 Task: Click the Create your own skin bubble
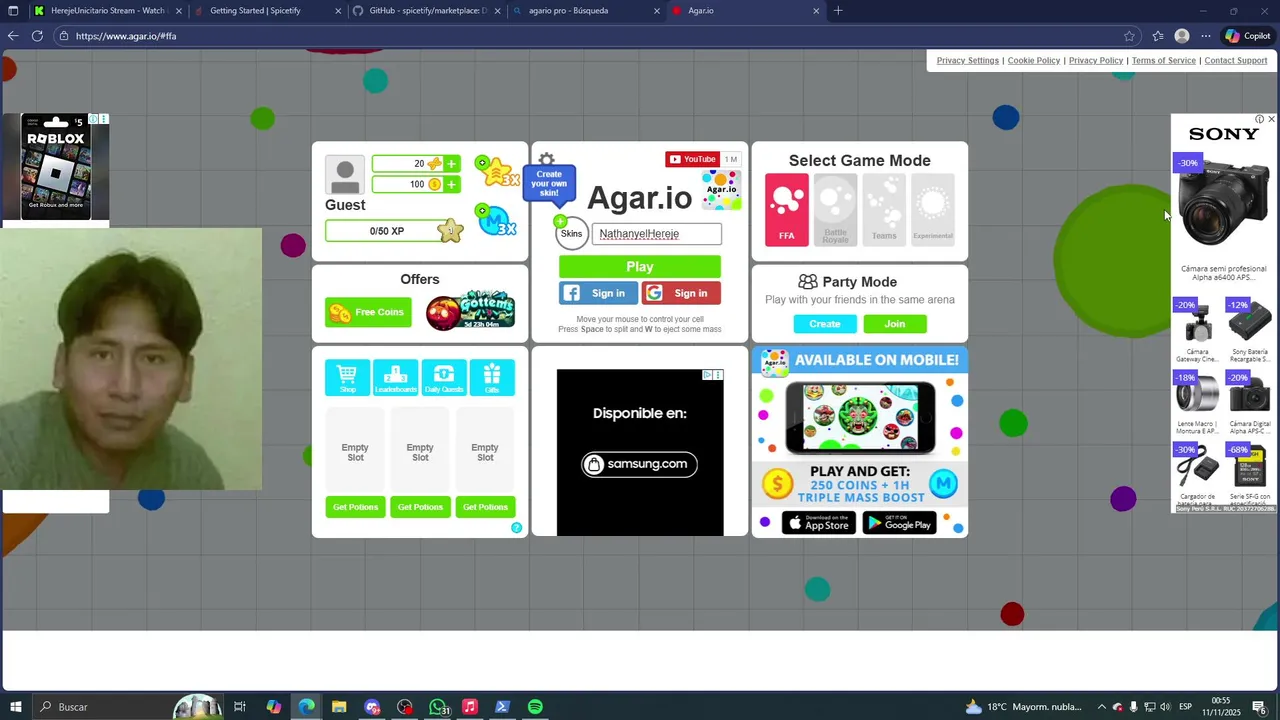[549, 183]
